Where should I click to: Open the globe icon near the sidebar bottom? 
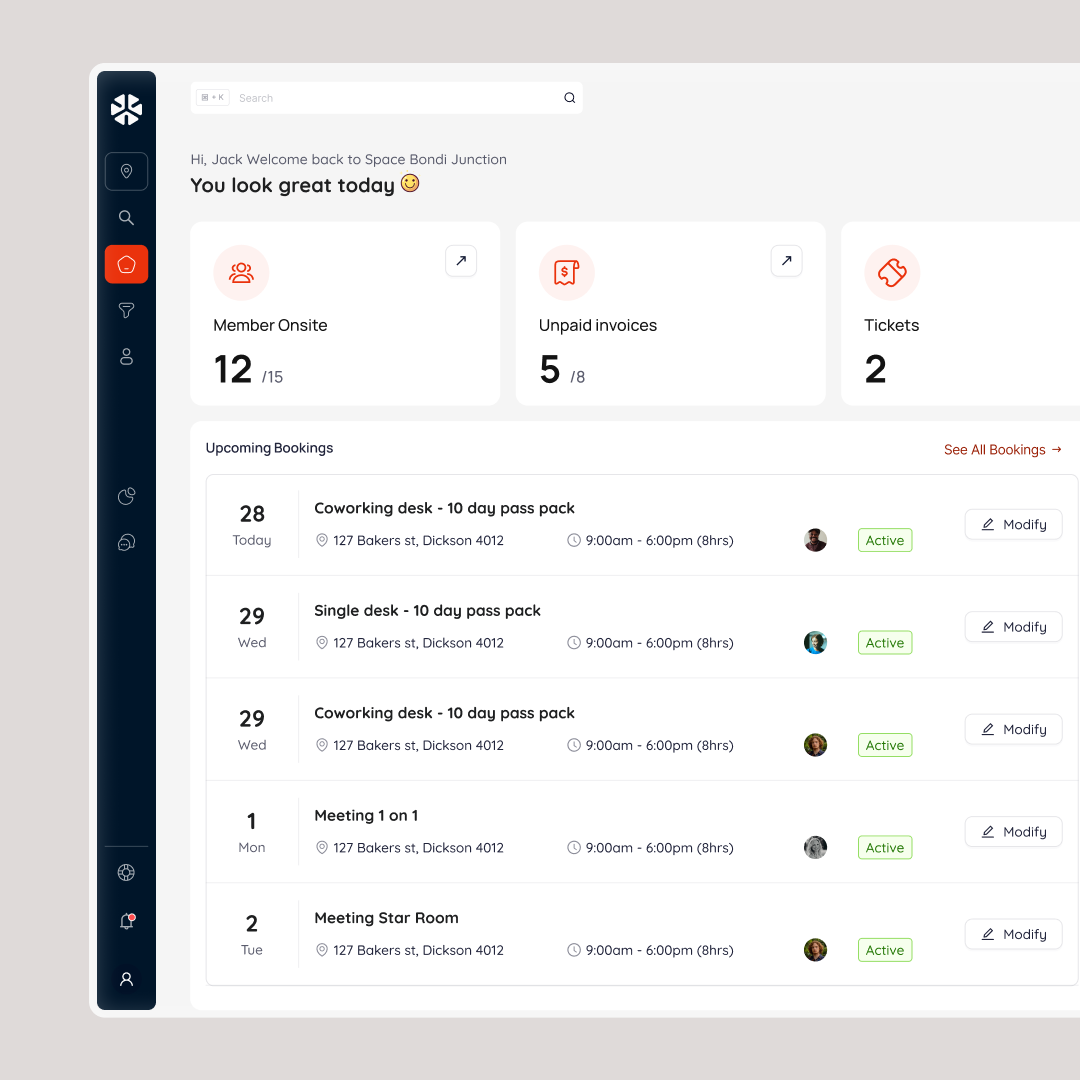[x=126, y=872]
